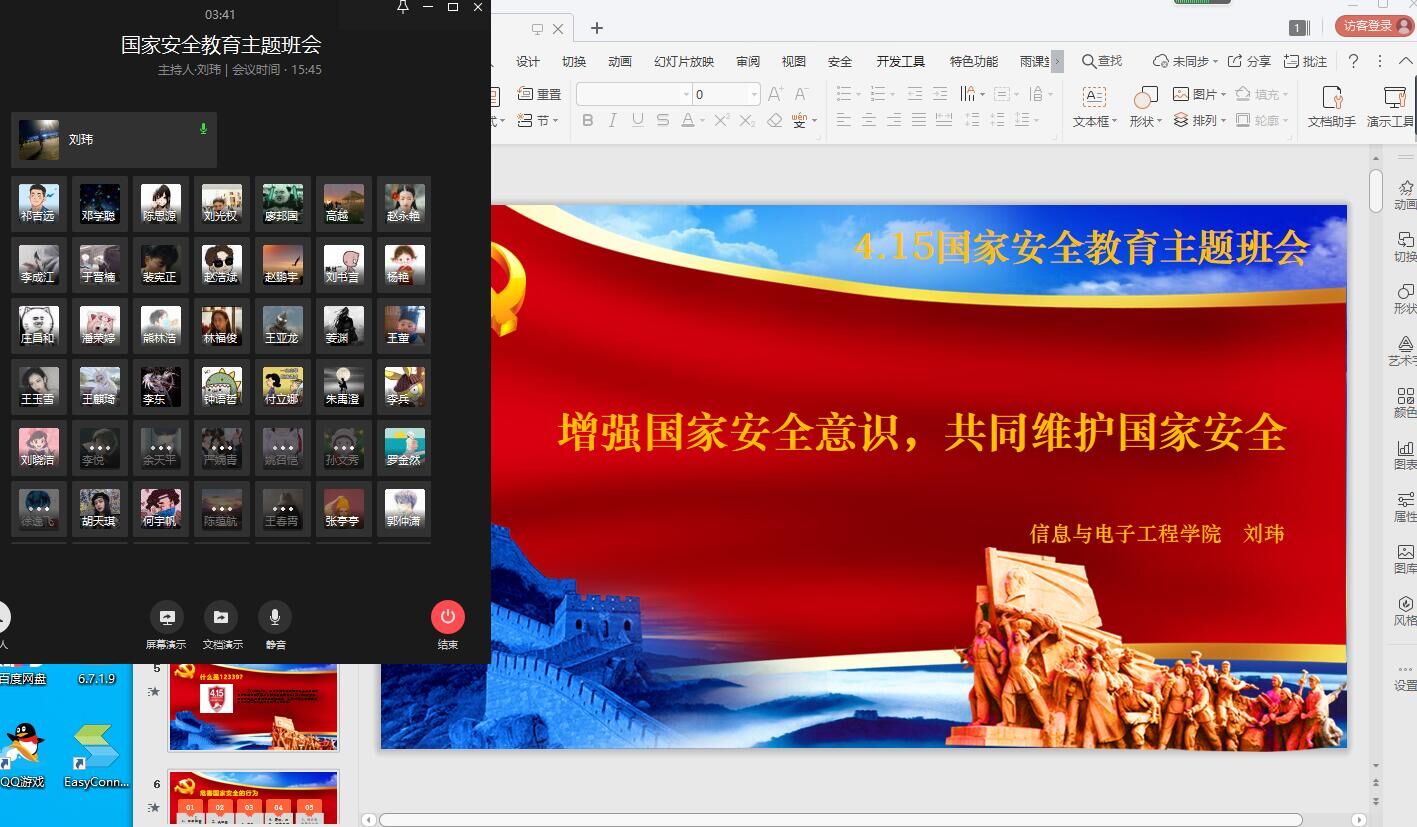
Task: Click the 演示工具 presentation tools icon
Action: [1392, 105]
